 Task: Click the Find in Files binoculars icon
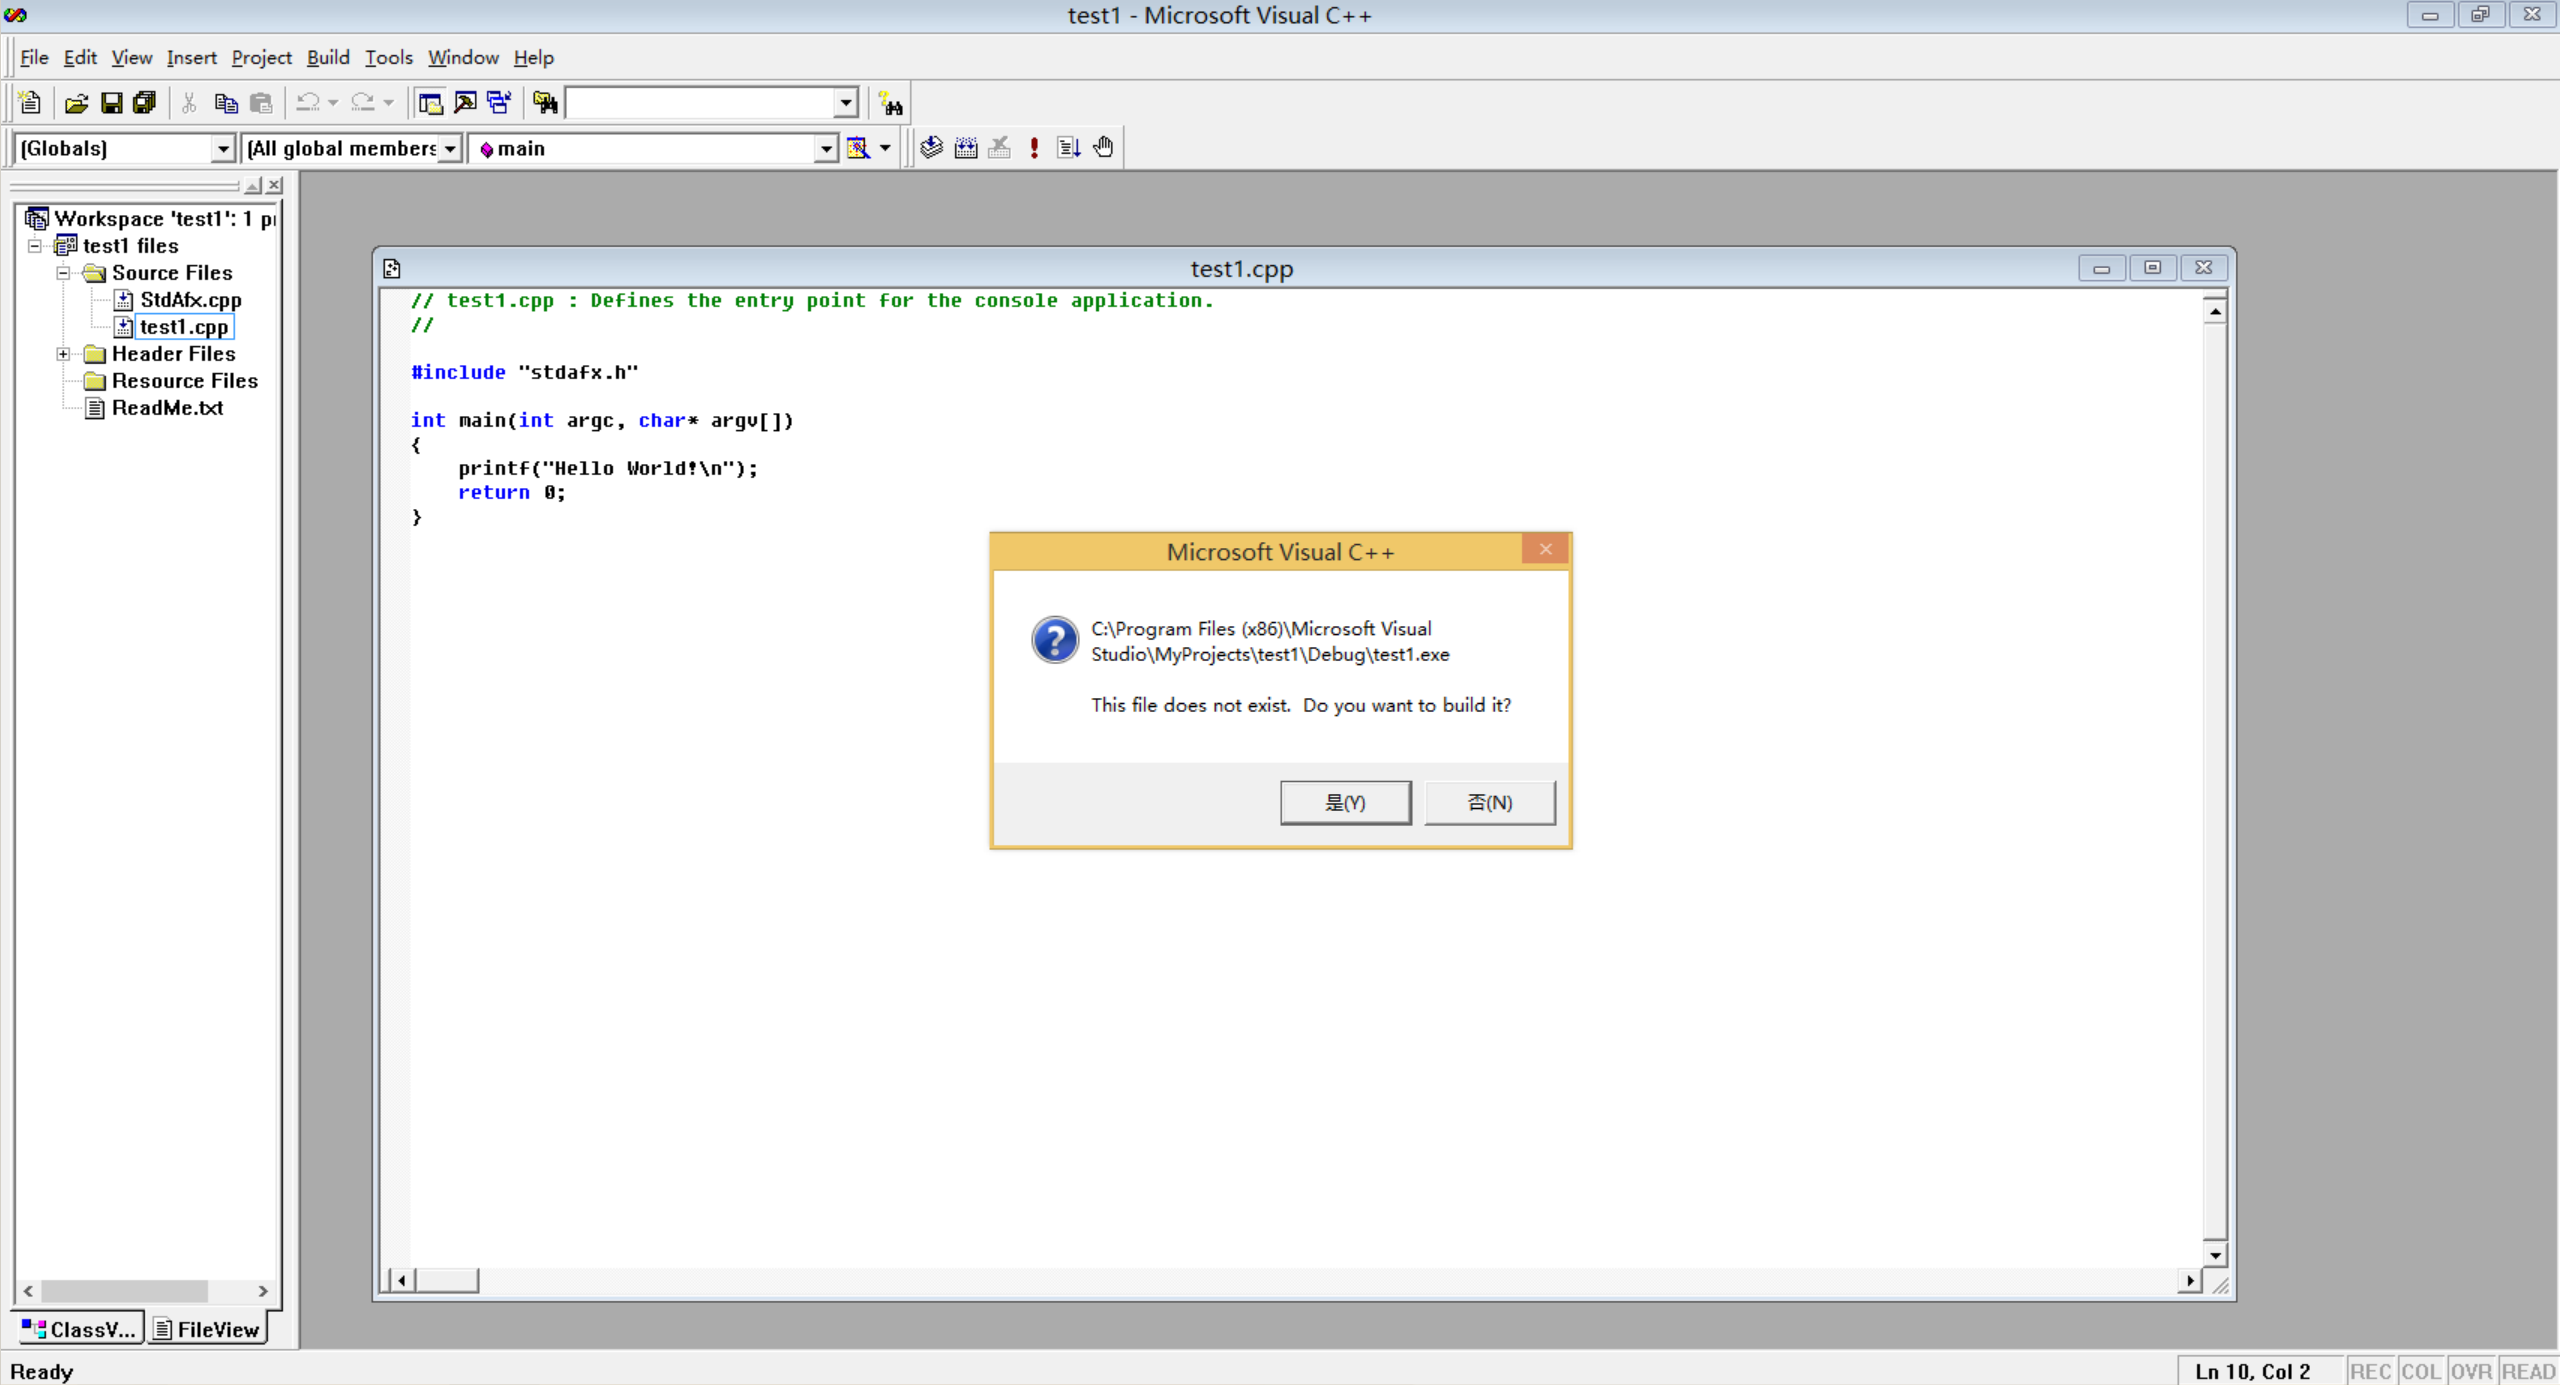(545, 103)
